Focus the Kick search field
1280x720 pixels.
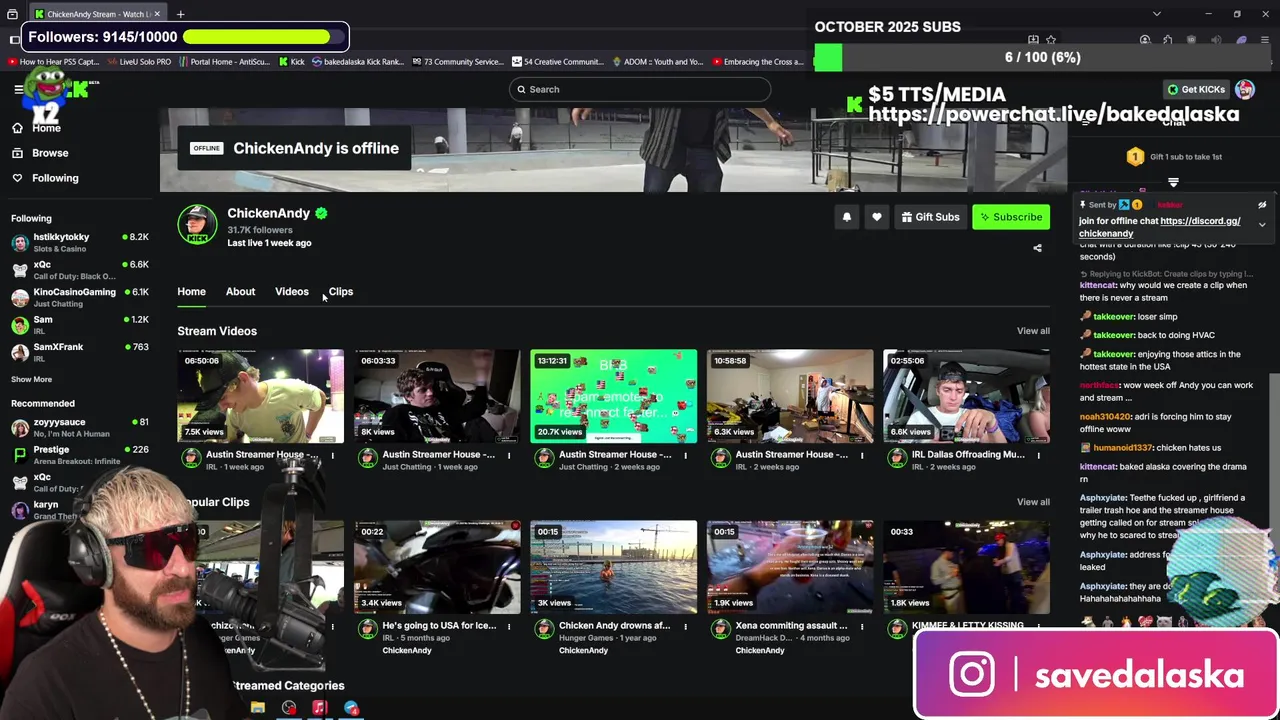(640, 89)
